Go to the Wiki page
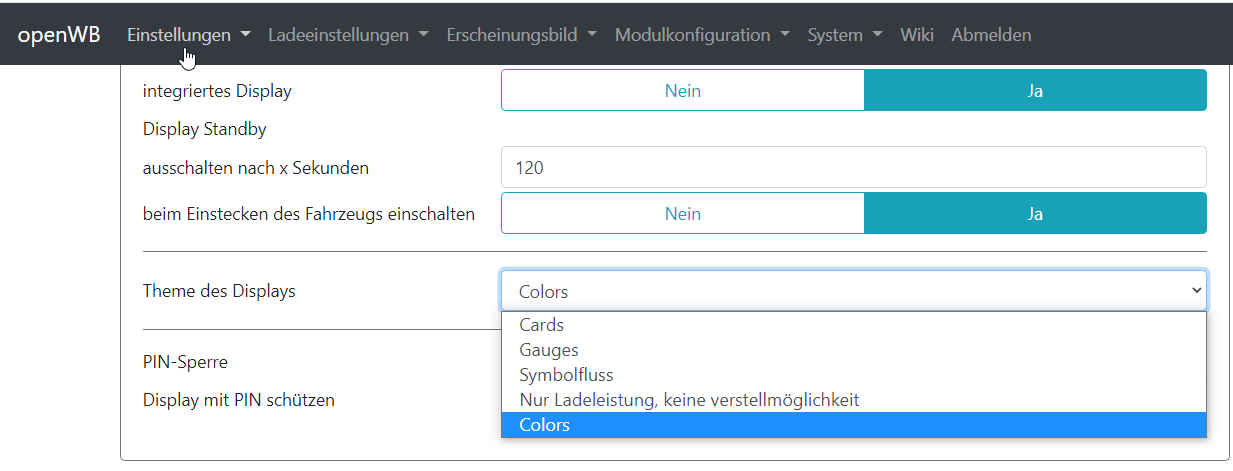This screenshot has height=471, width=1233. 916,35
